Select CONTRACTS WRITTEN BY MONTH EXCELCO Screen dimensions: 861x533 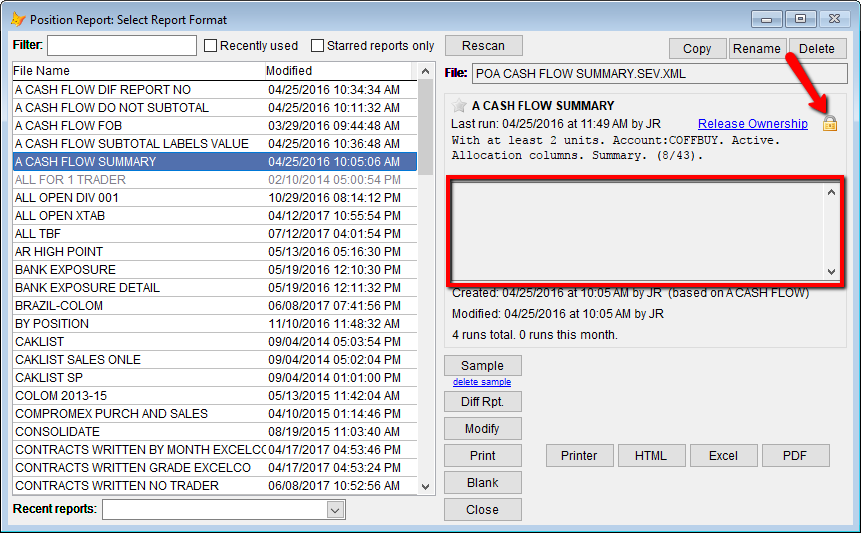tap(215, 450)
